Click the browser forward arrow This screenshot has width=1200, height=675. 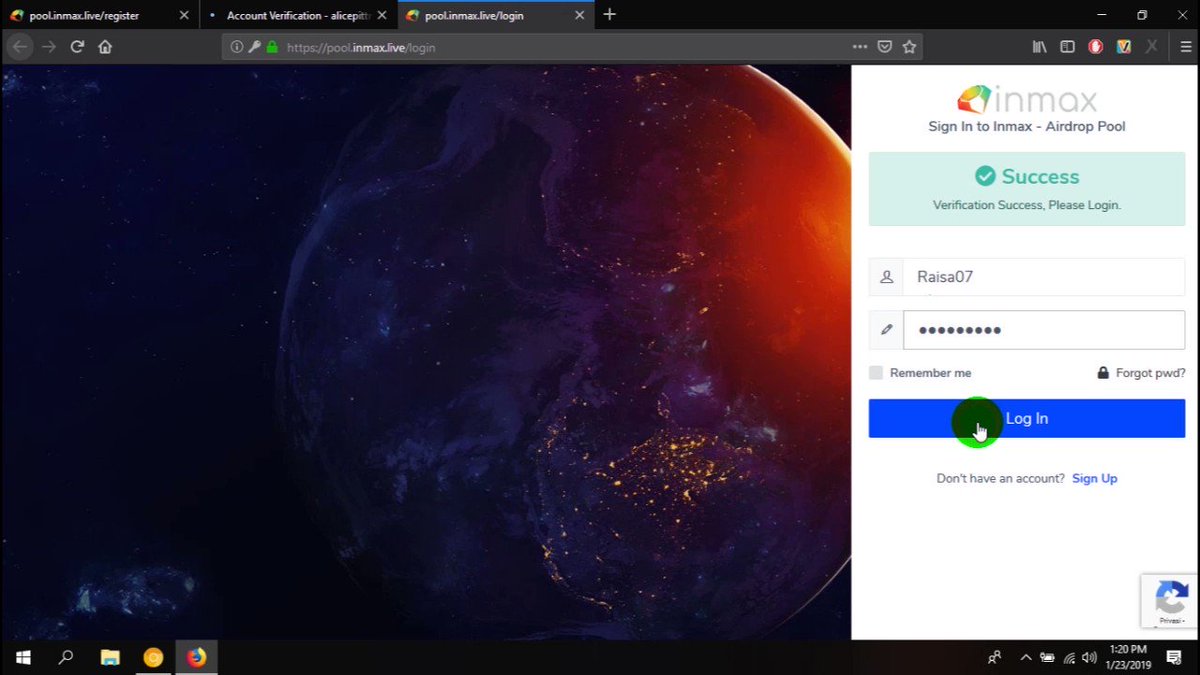49,47
